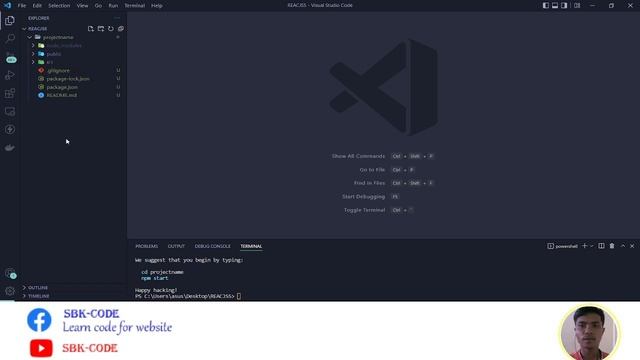Viewport: 640px width, 360px height.
Task: Switch to the Debug Console tab
Action: pos(213,246)
